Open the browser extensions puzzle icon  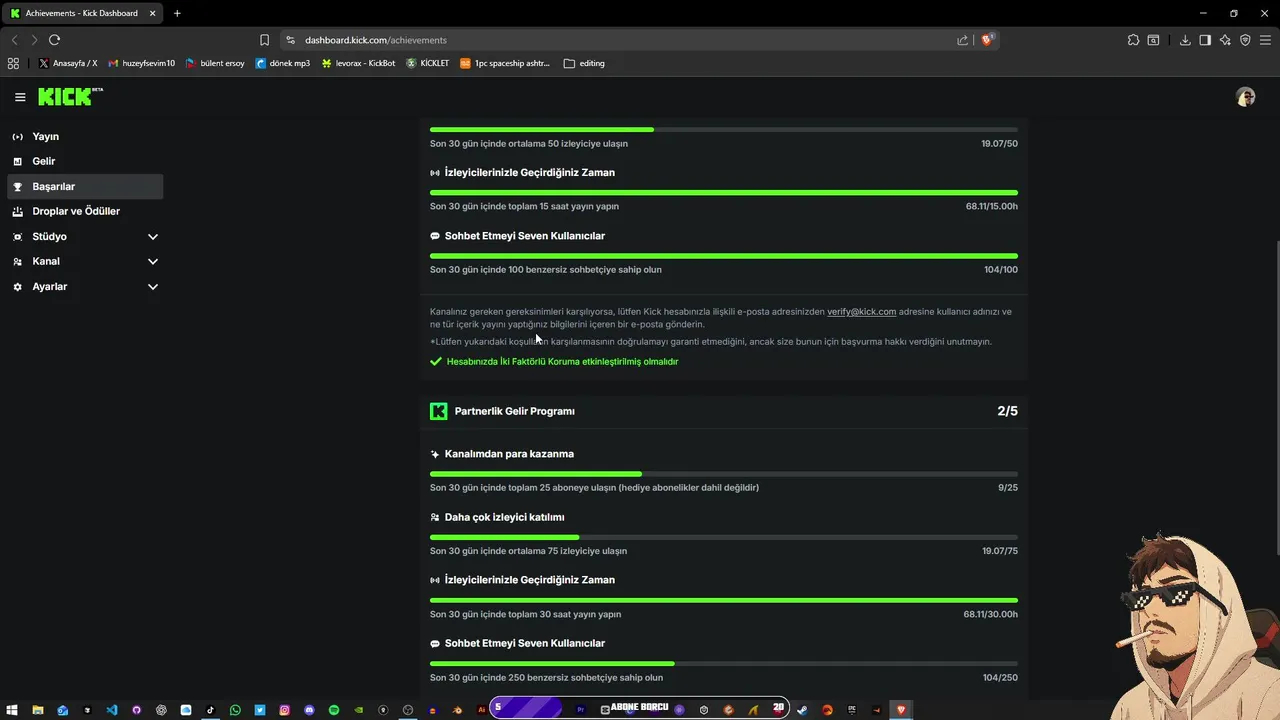[x=1133, y=40]
